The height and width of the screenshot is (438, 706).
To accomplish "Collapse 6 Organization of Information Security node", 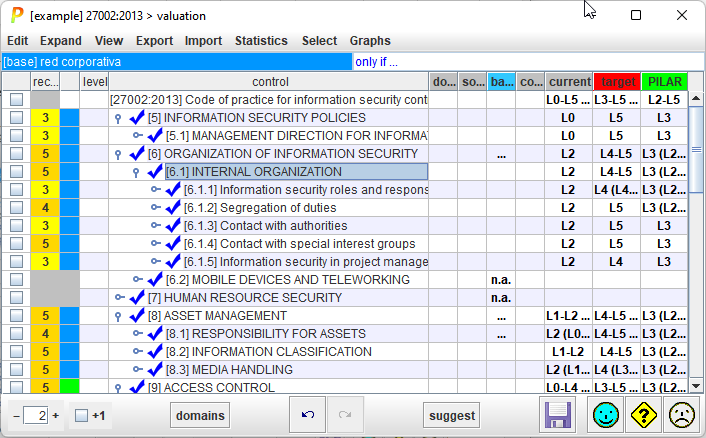I will tap(118, 154).
